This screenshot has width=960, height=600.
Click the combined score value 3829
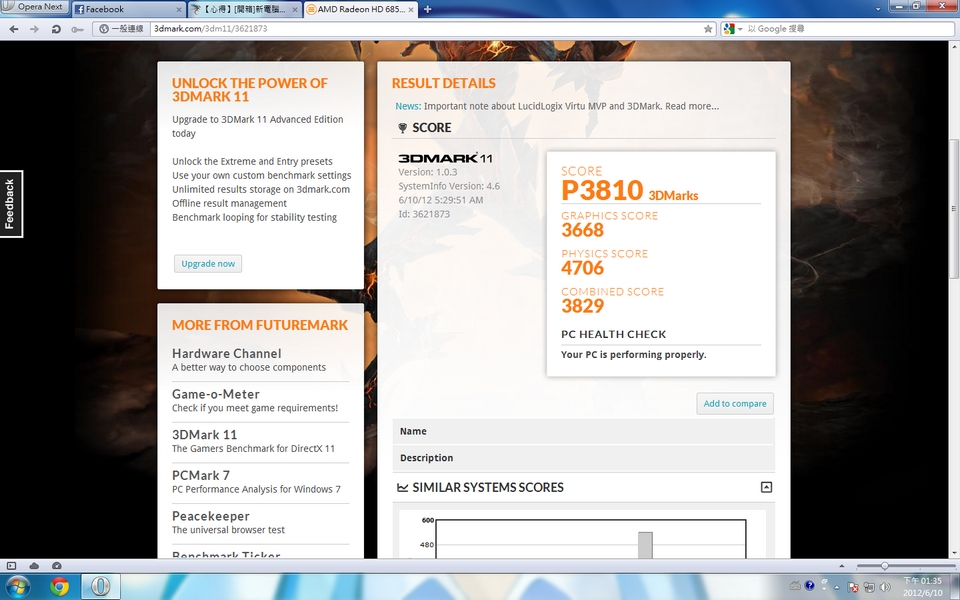click(582, 306)
